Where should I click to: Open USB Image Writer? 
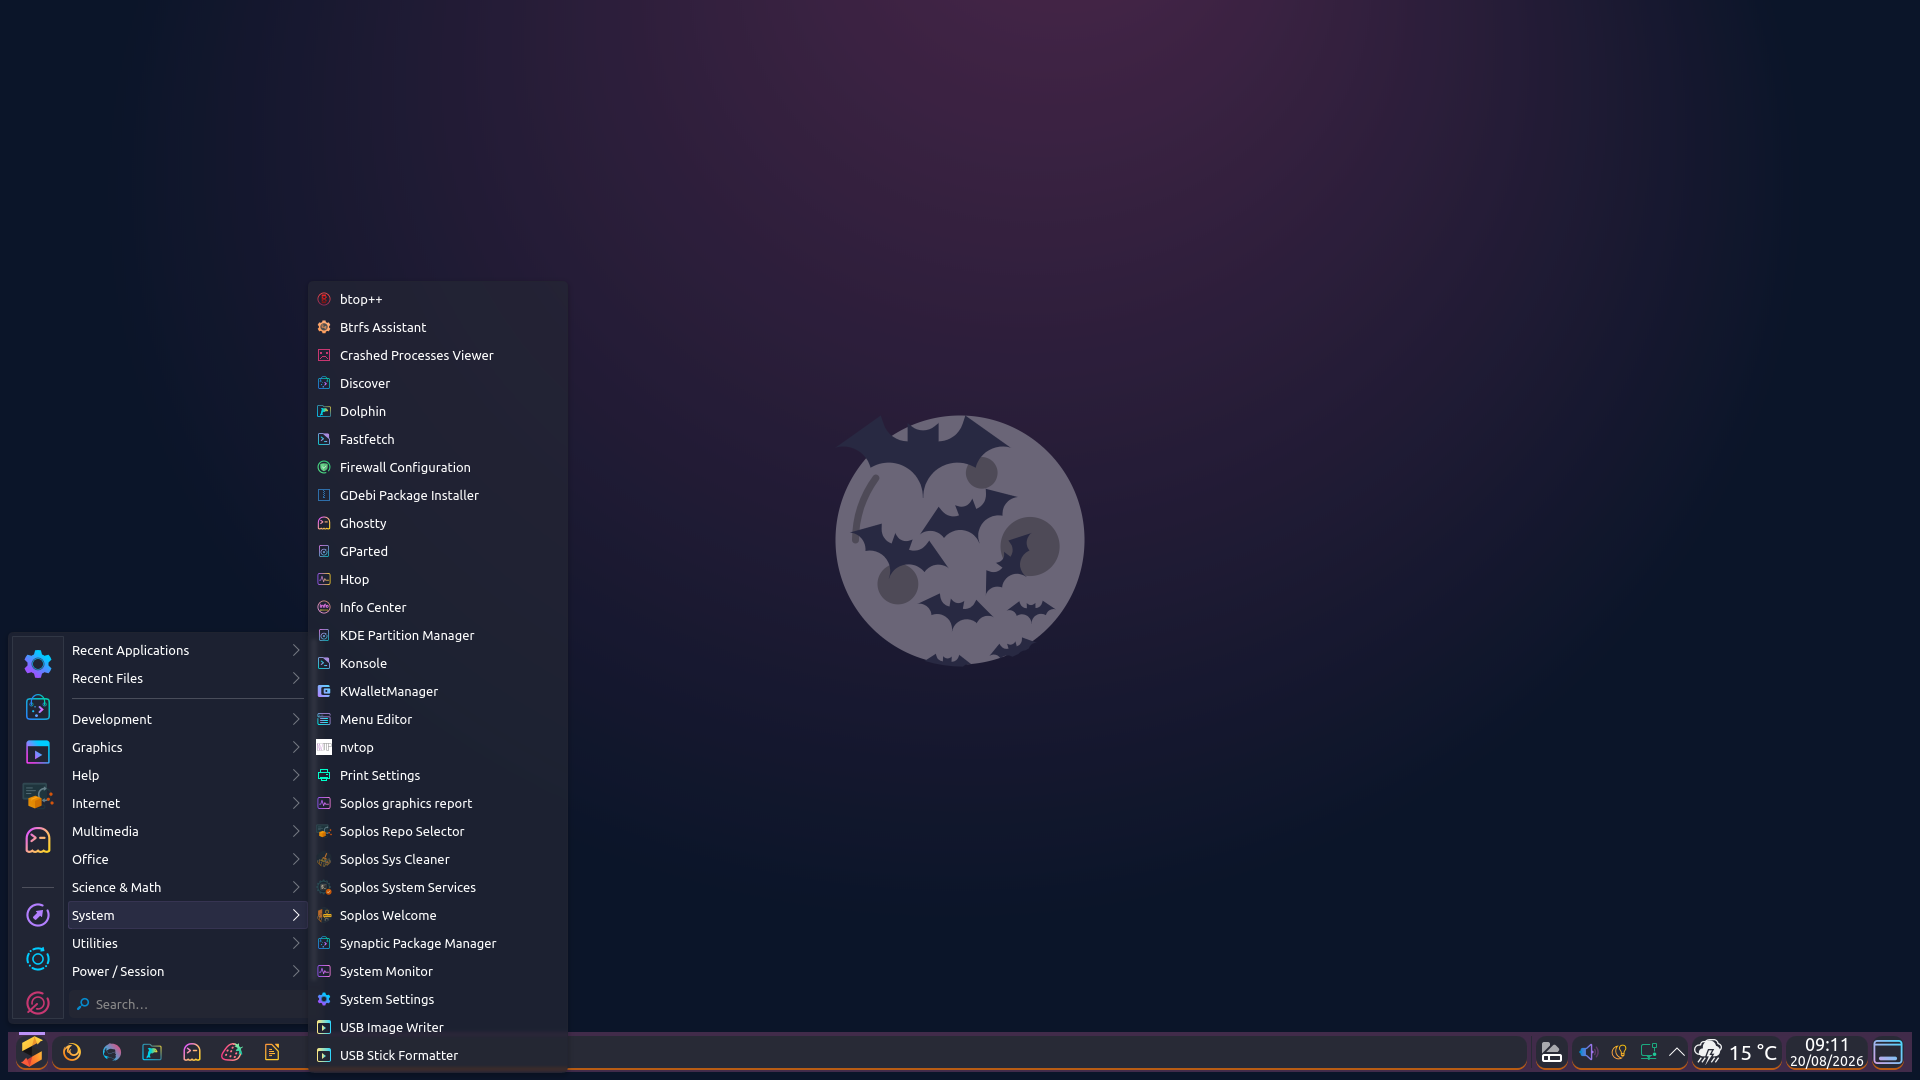coord(438,1027)
